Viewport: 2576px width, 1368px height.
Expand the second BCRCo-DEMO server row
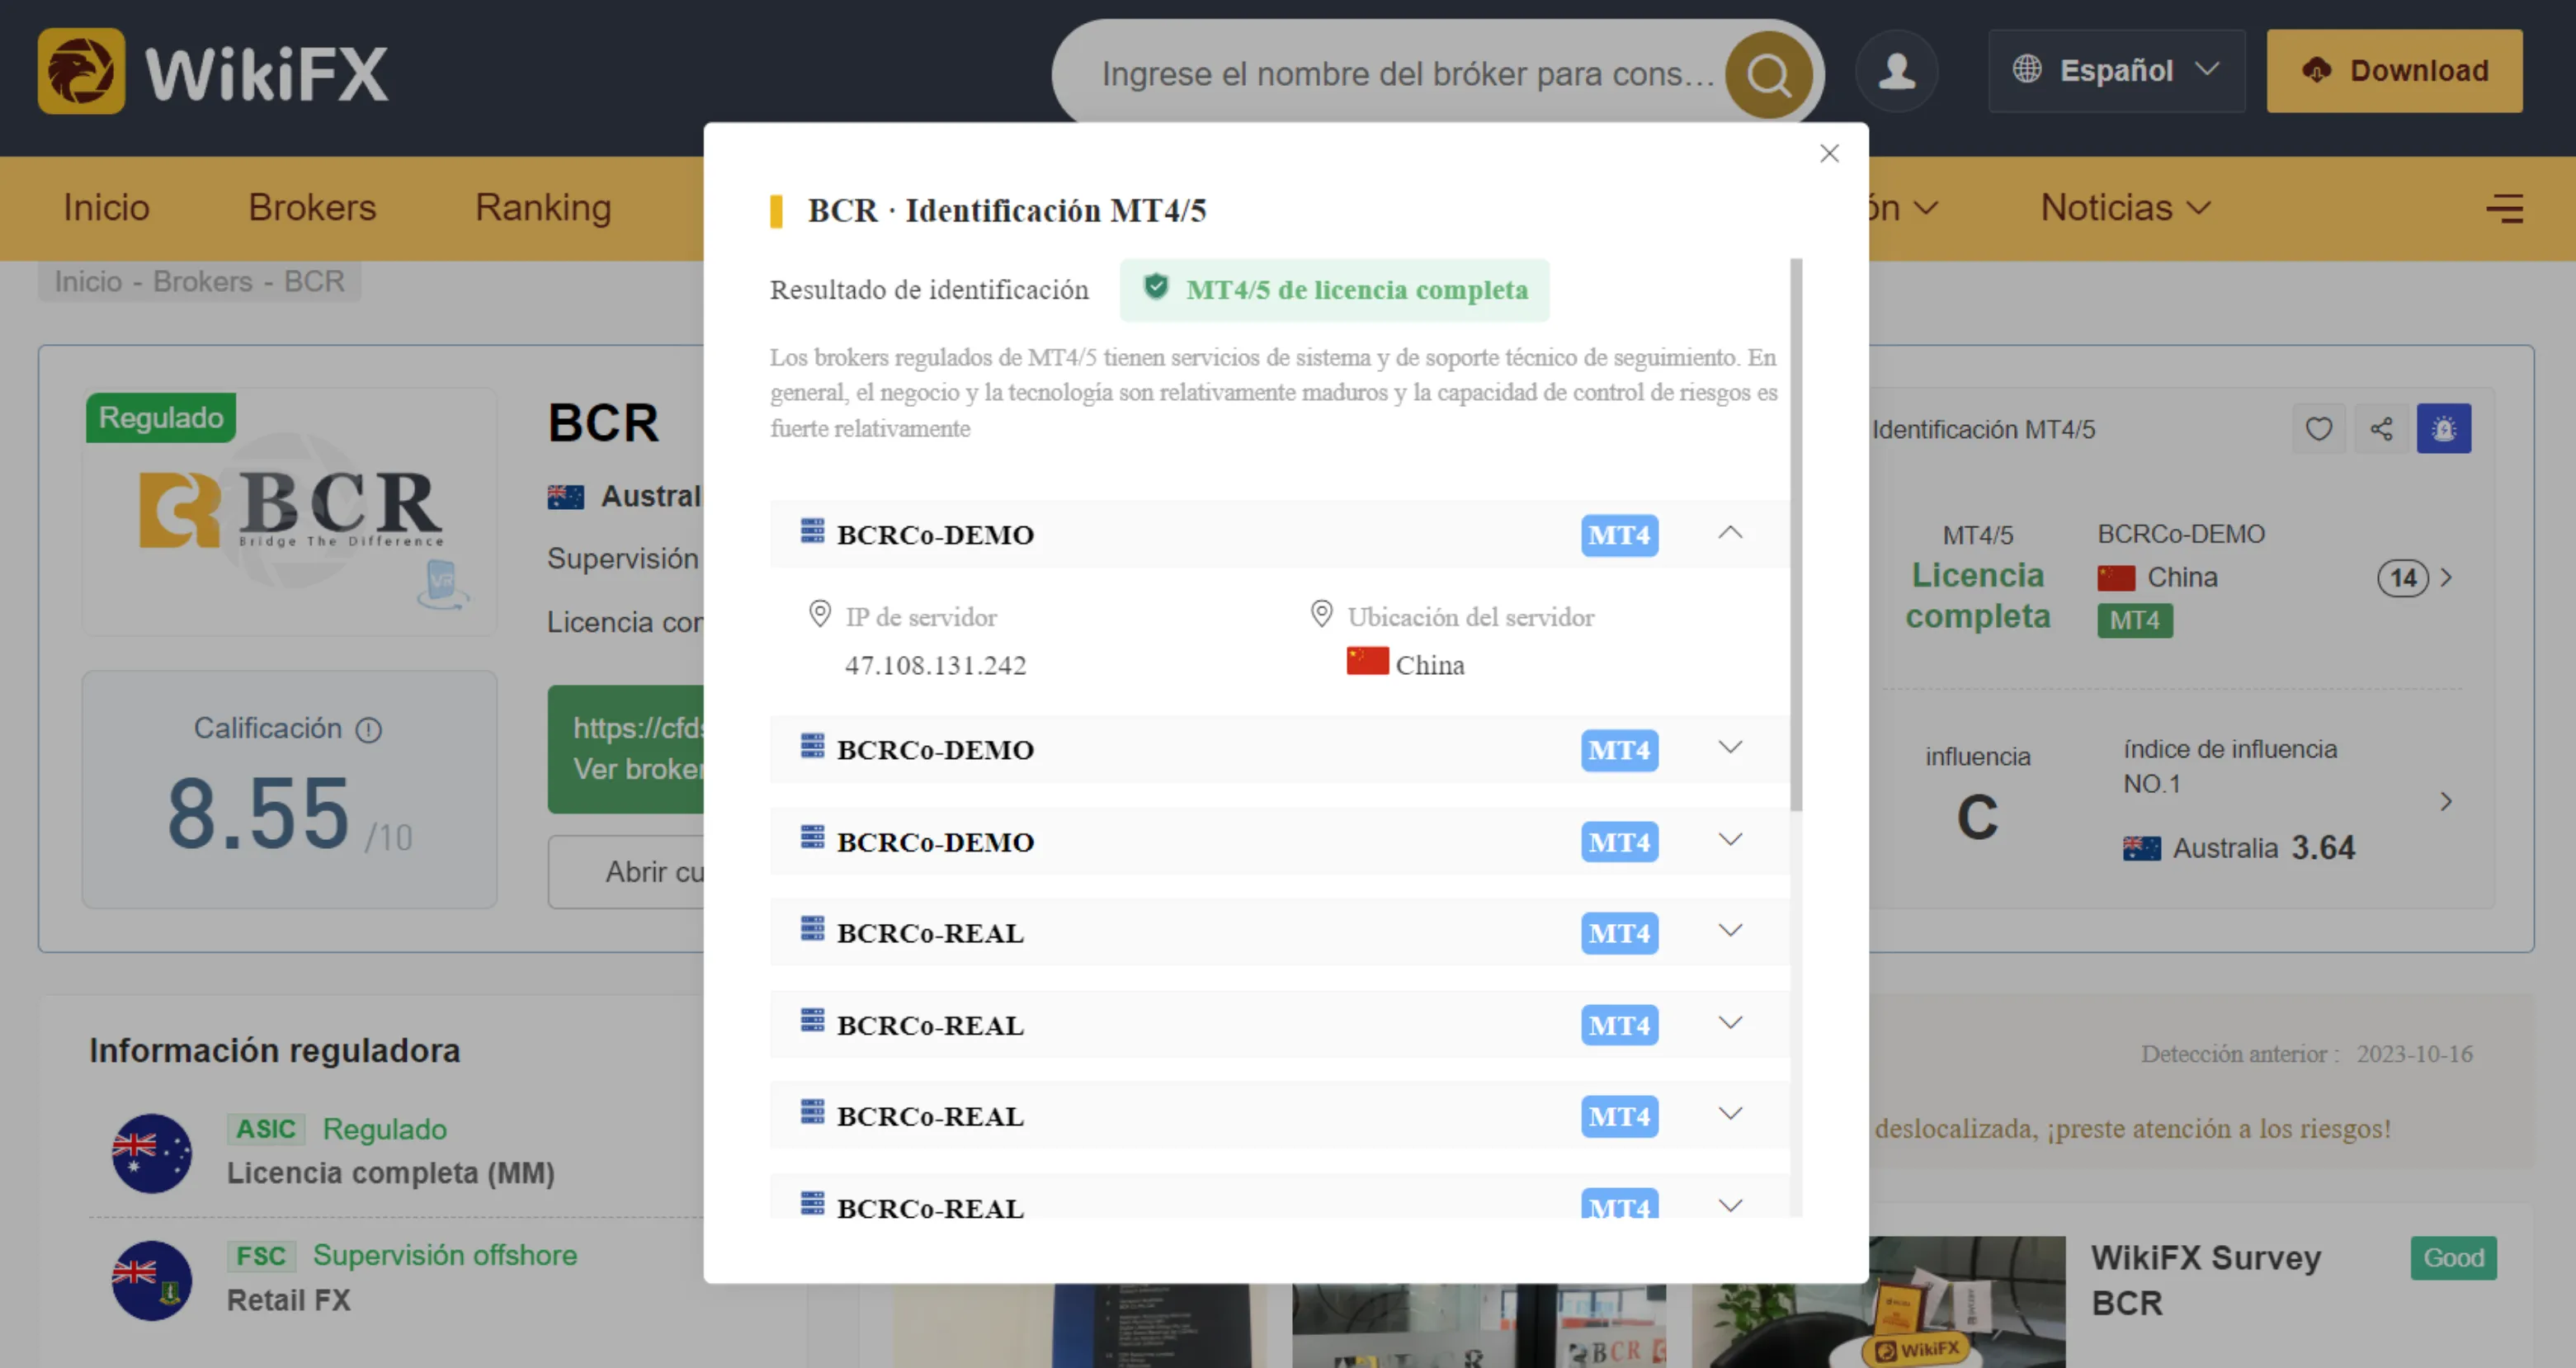coord(1730,748)
